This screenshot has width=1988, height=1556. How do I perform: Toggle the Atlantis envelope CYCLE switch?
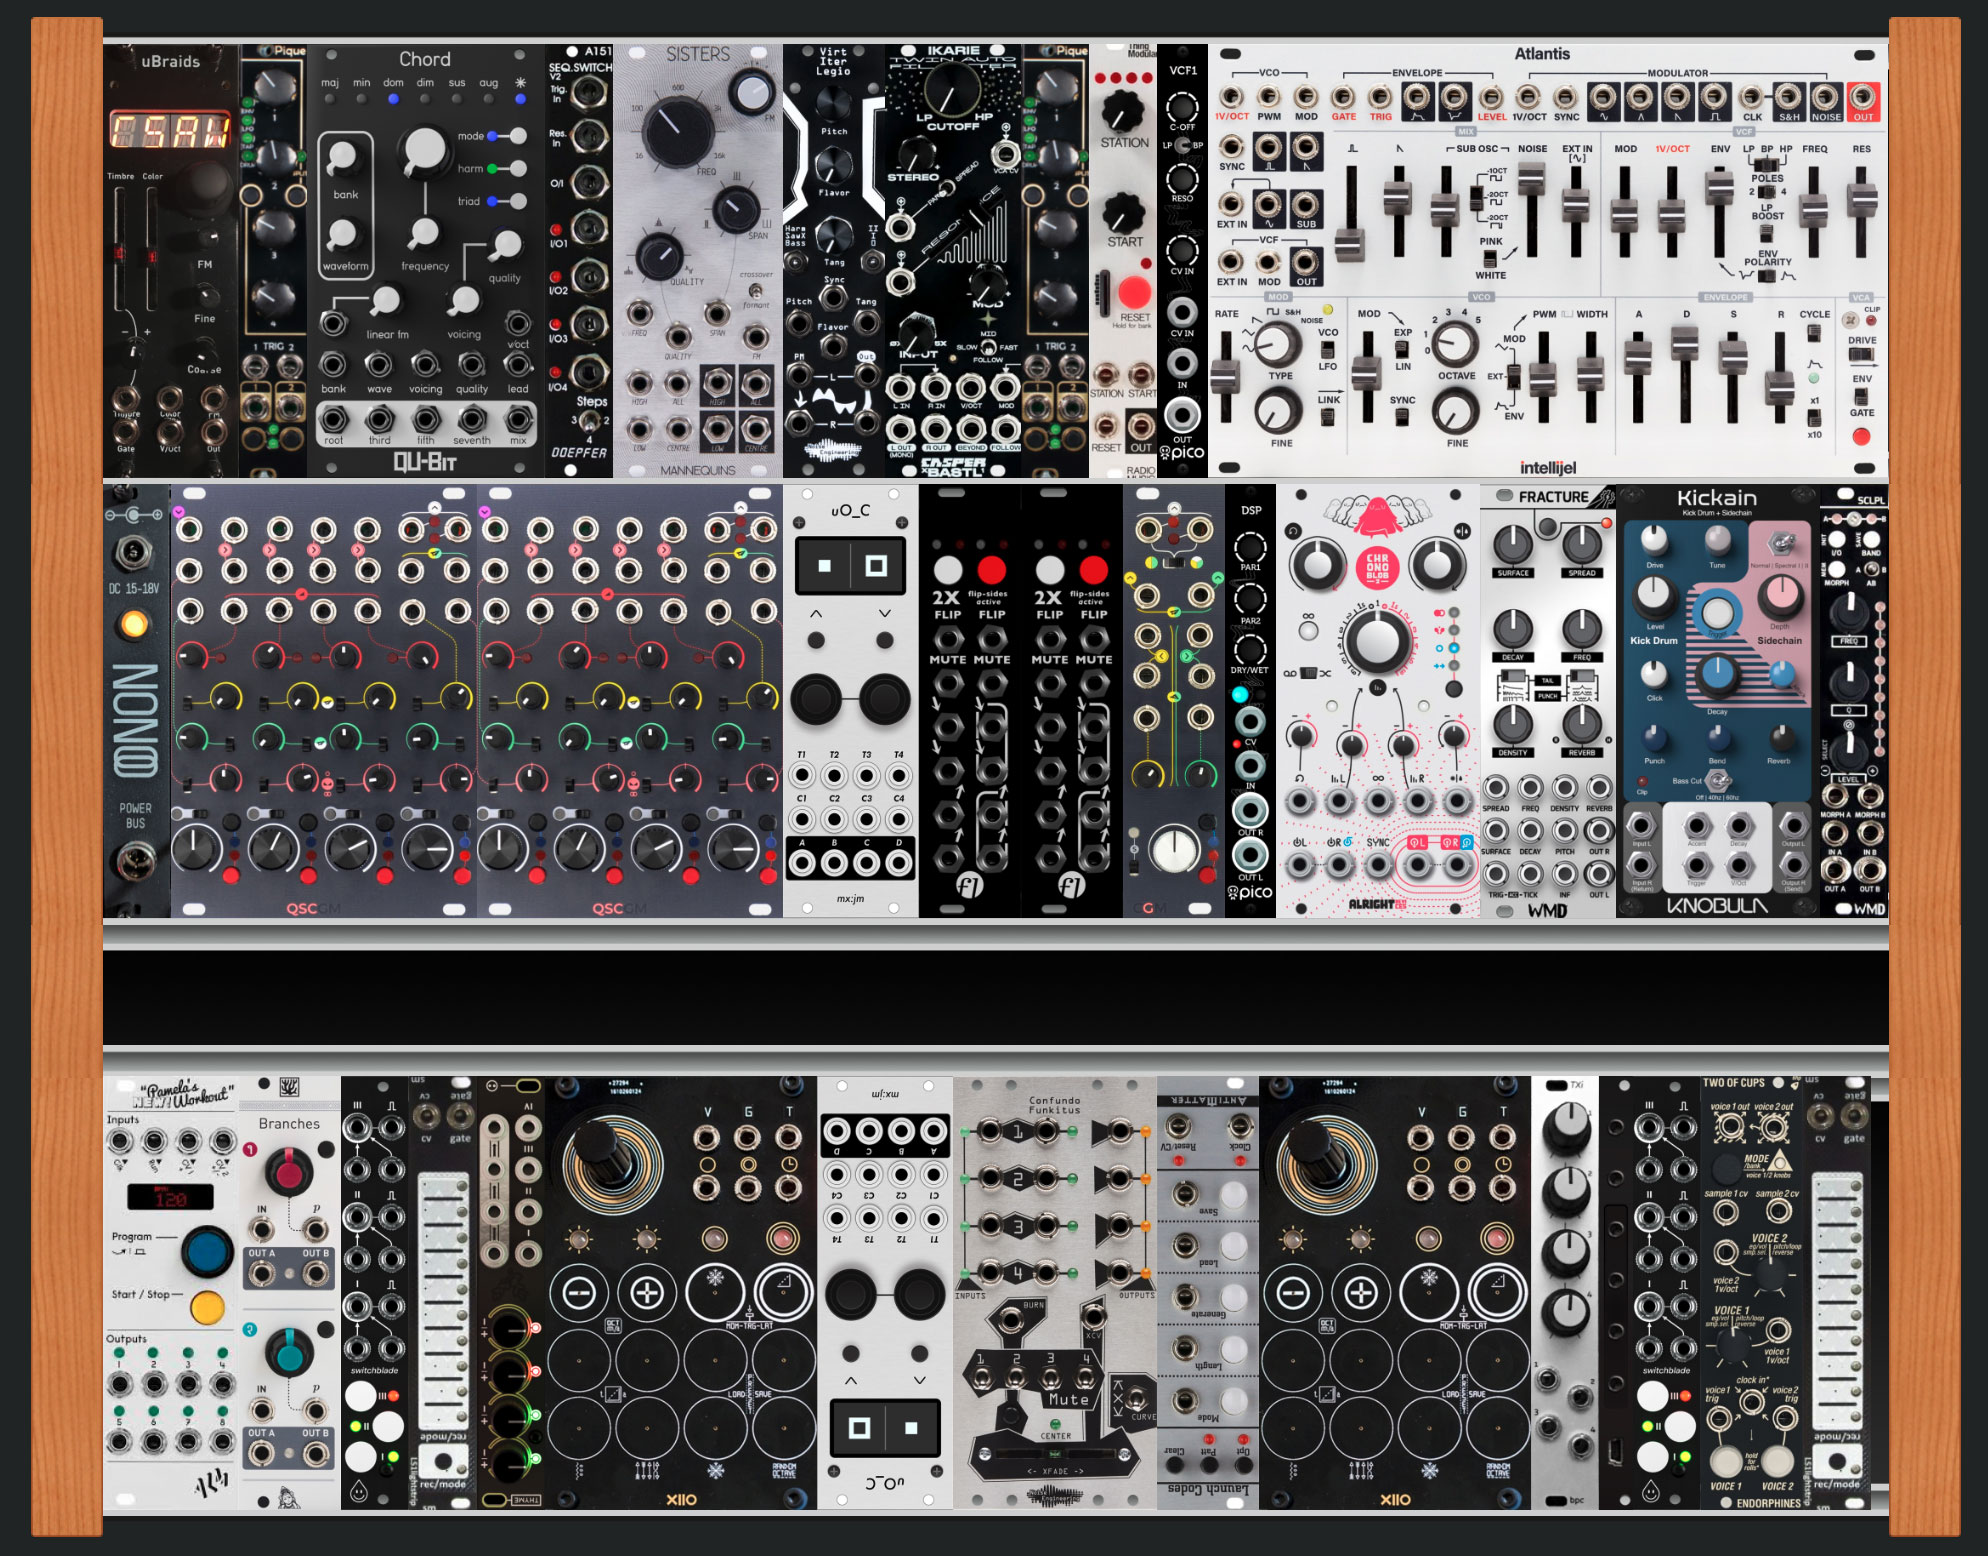pos(1813,333)
